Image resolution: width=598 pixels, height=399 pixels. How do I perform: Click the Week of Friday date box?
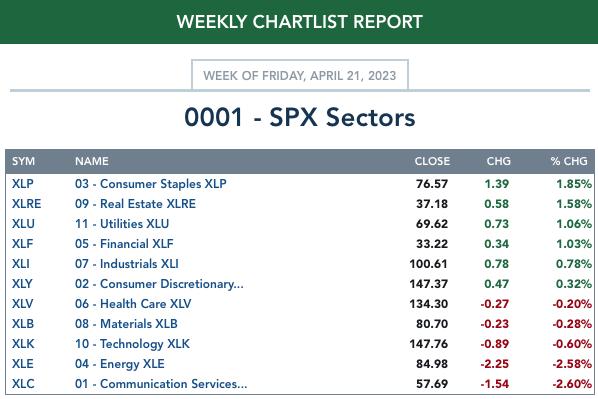pos(300,75)
